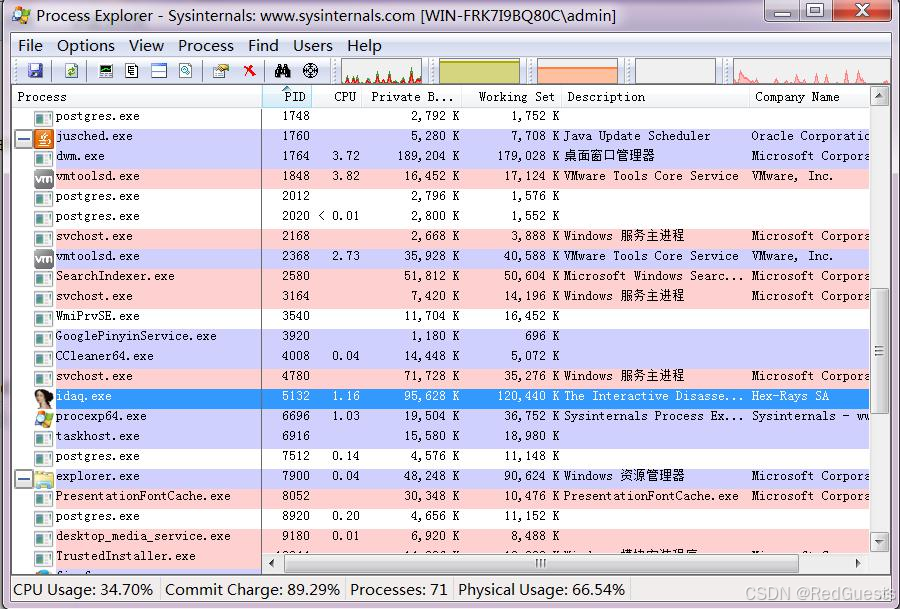This screenshot has height=609, width=900.
Task: Sort by the PID column header
Action: (288, 96)
